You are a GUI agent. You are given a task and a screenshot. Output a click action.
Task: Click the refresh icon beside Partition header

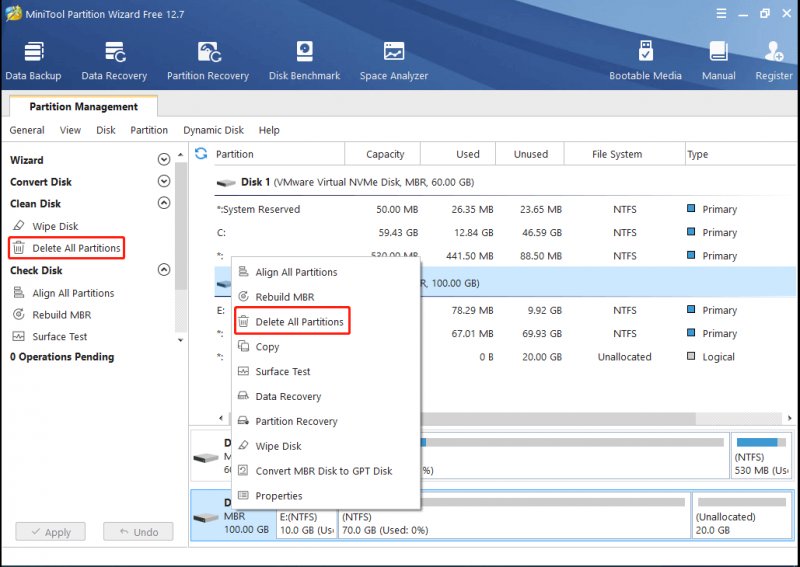pos(201,154)
